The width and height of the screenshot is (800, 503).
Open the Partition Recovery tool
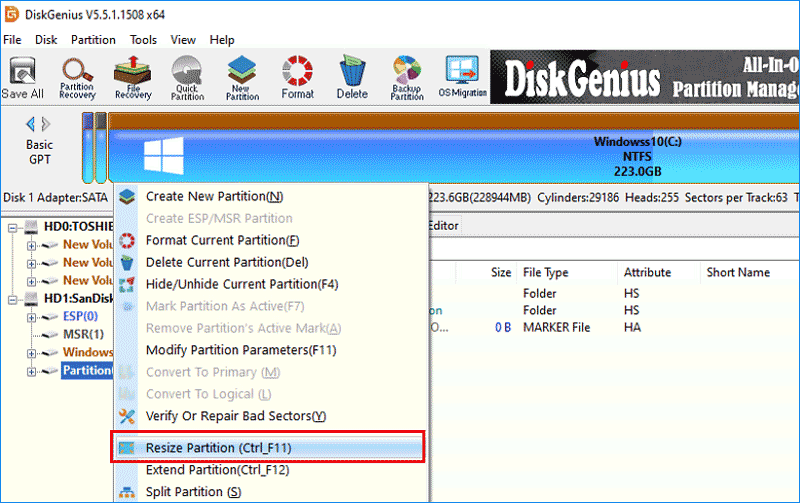click(x=77, y=78)
